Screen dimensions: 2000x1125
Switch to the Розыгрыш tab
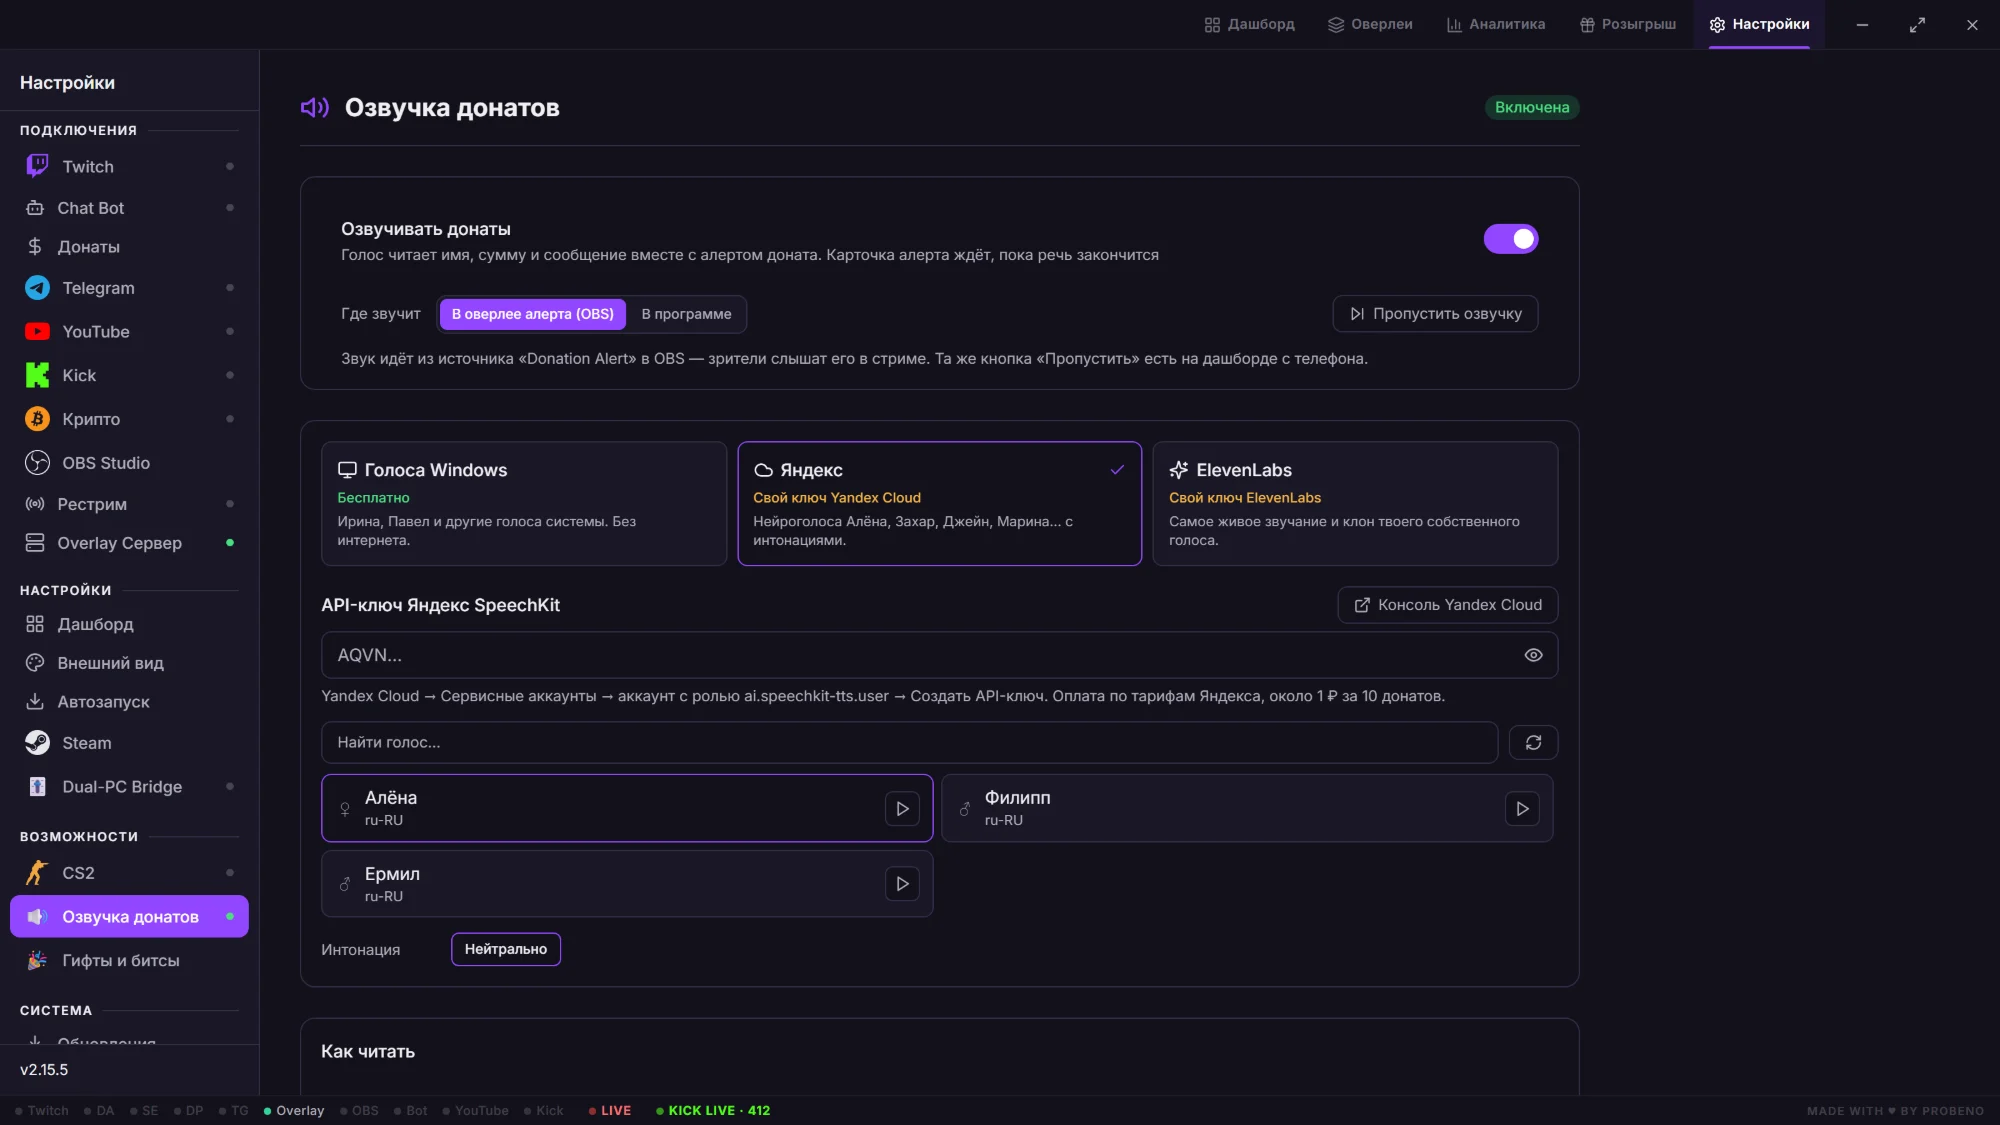[x=1628, y=24]
